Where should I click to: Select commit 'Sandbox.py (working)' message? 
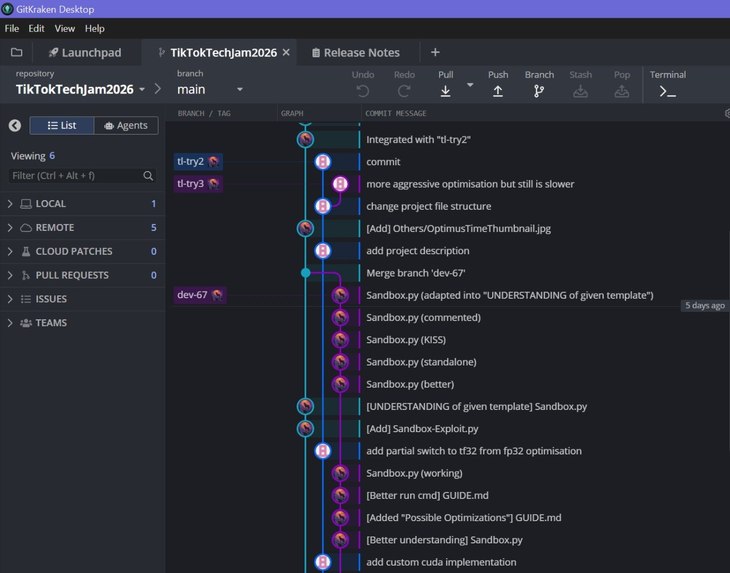(x=414, y=473)
